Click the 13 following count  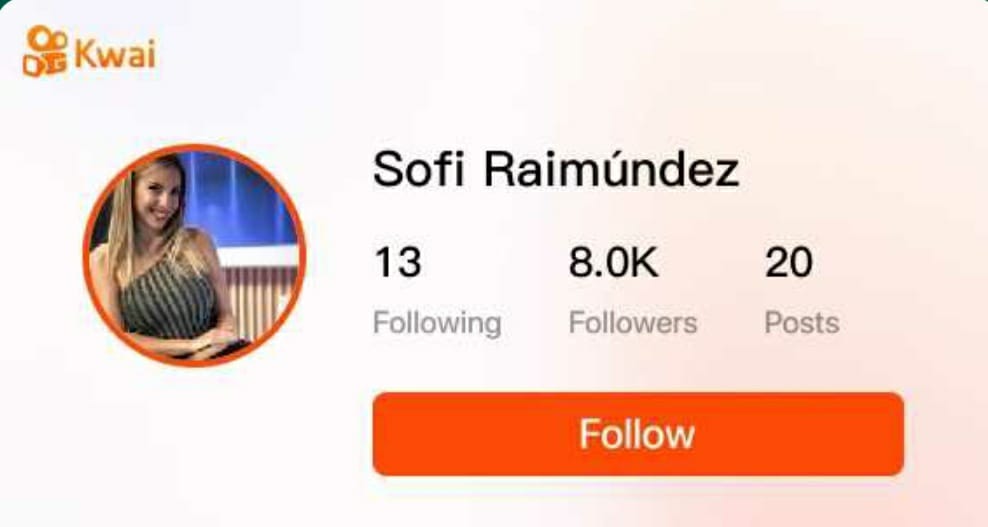[398, 262]
